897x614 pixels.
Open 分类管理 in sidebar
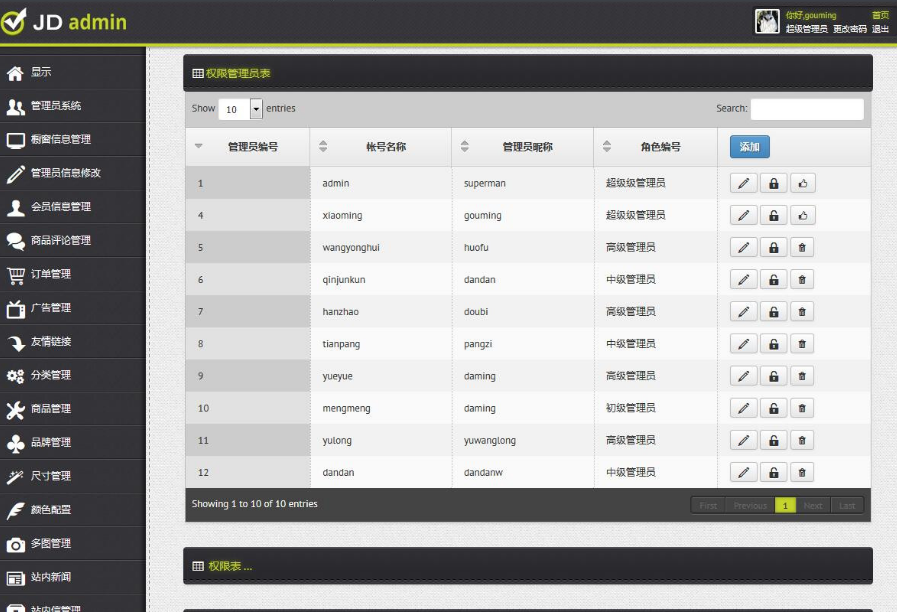[x=73, y=375]
